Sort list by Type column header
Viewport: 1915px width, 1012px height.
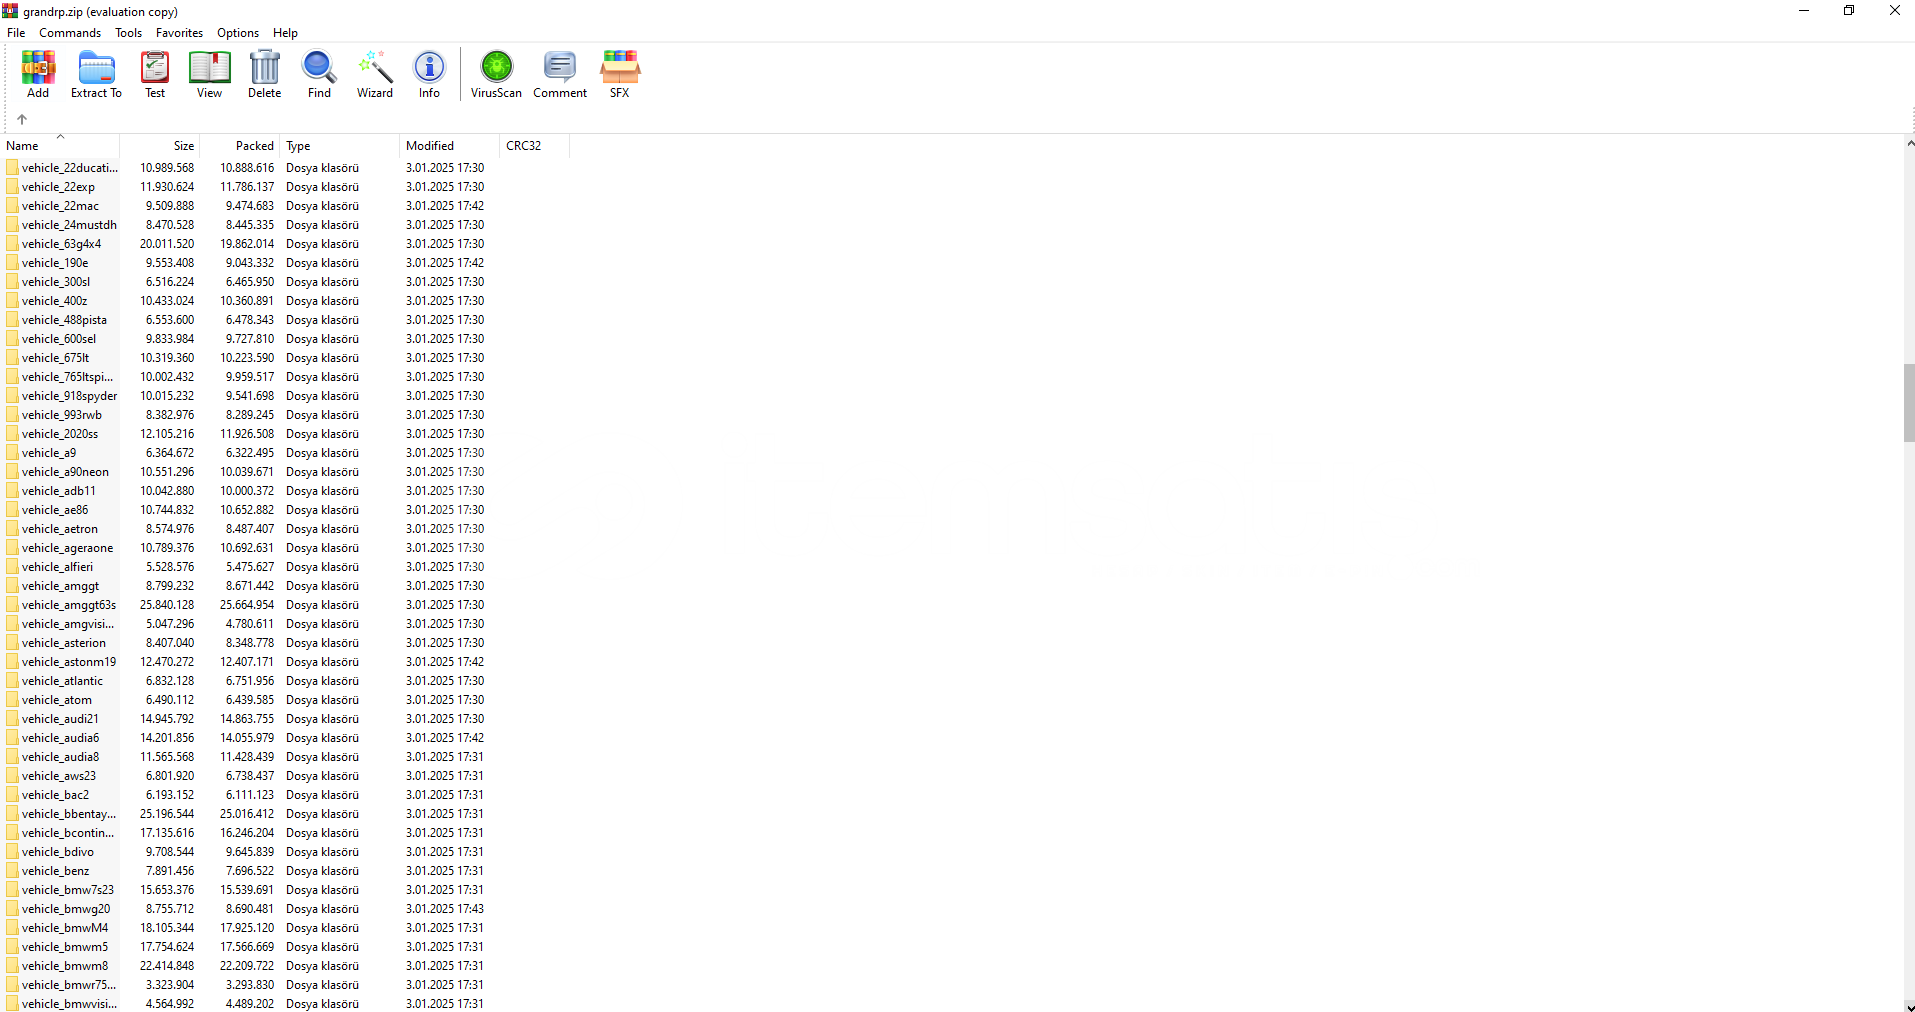pos(340,146)
